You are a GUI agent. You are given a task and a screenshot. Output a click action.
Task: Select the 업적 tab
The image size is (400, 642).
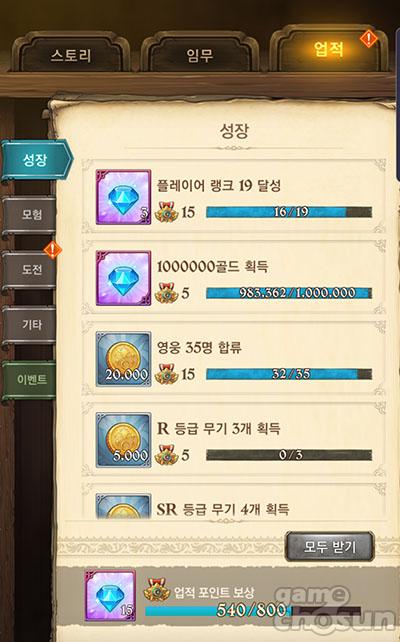coord(329,49)
